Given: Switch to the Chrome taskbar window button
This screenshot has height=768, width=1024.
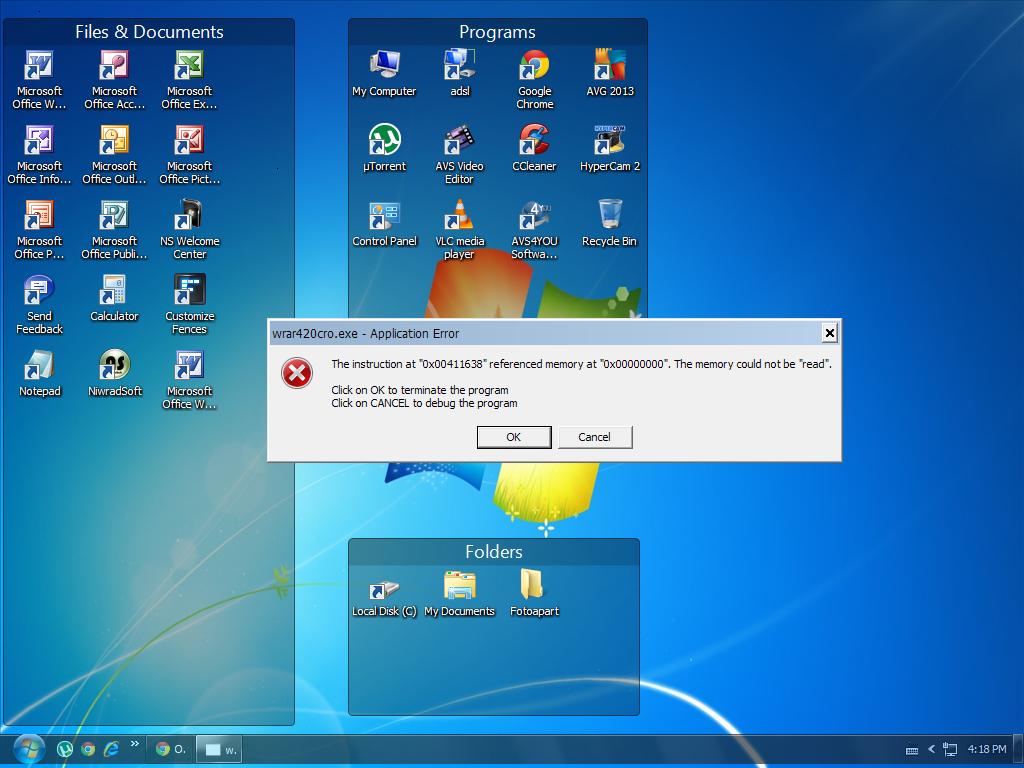Looking at the screenshot, I should click(170, 749).
